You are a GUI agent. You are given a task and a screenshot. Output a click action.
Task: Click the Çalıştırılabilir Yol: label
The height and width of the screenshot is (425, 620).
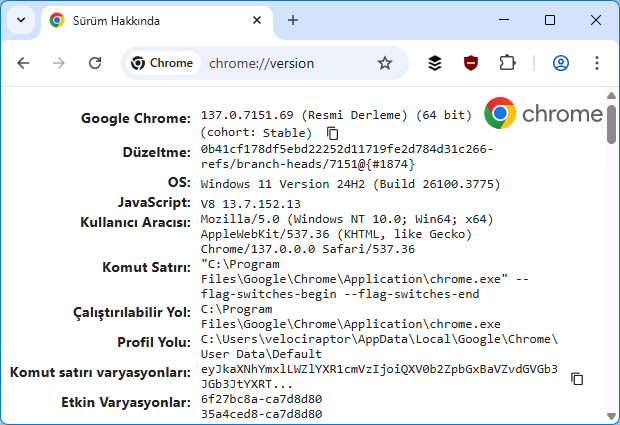pos(132,312)
